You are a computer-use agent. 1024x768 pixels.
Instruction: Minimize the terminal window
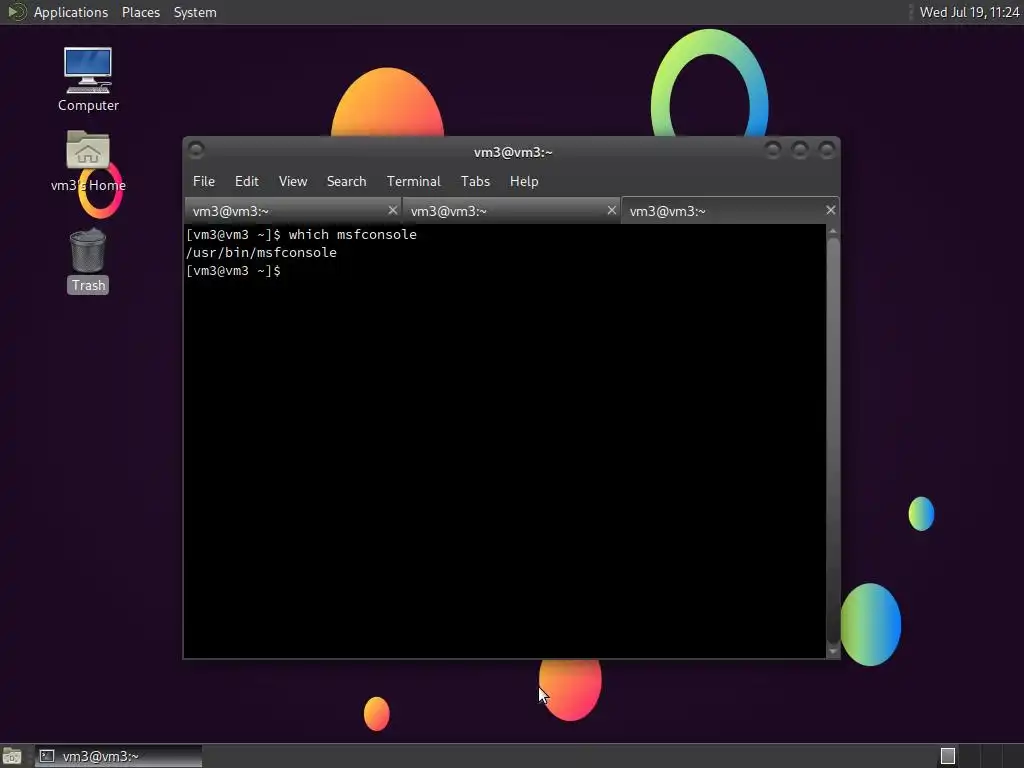pos(773,150)
